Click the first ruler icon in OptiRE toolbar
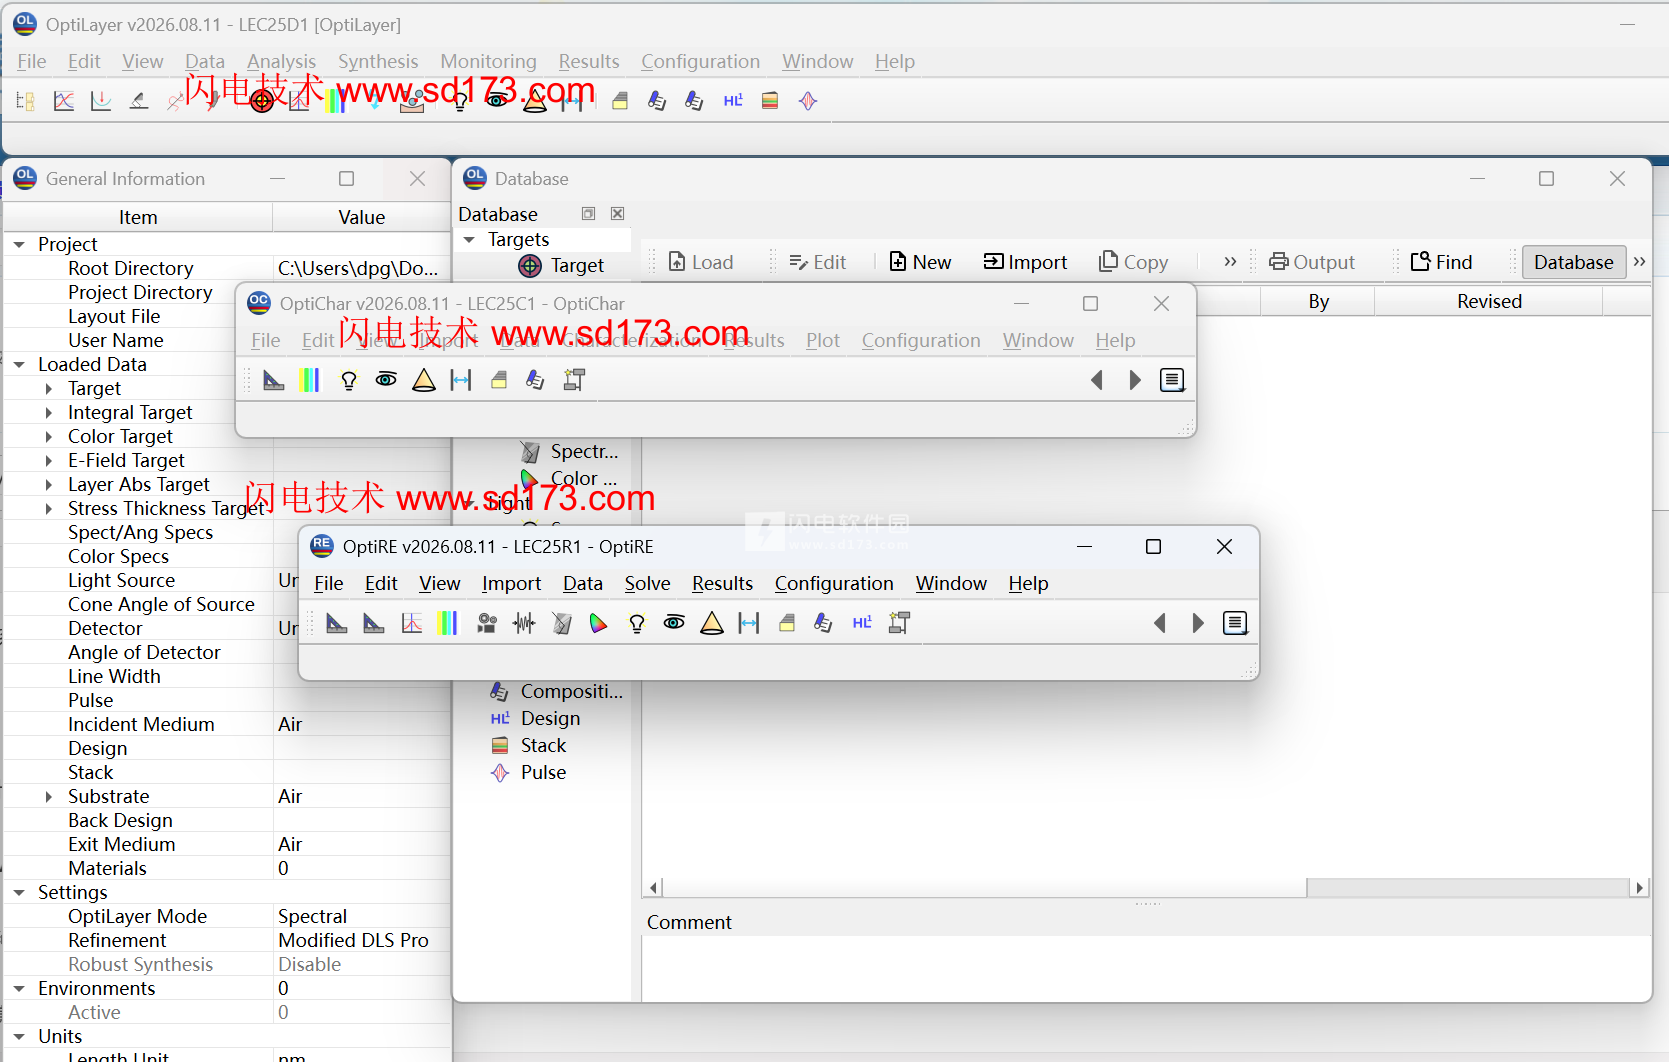1669x1062 pixels. [x=337, y=624]
